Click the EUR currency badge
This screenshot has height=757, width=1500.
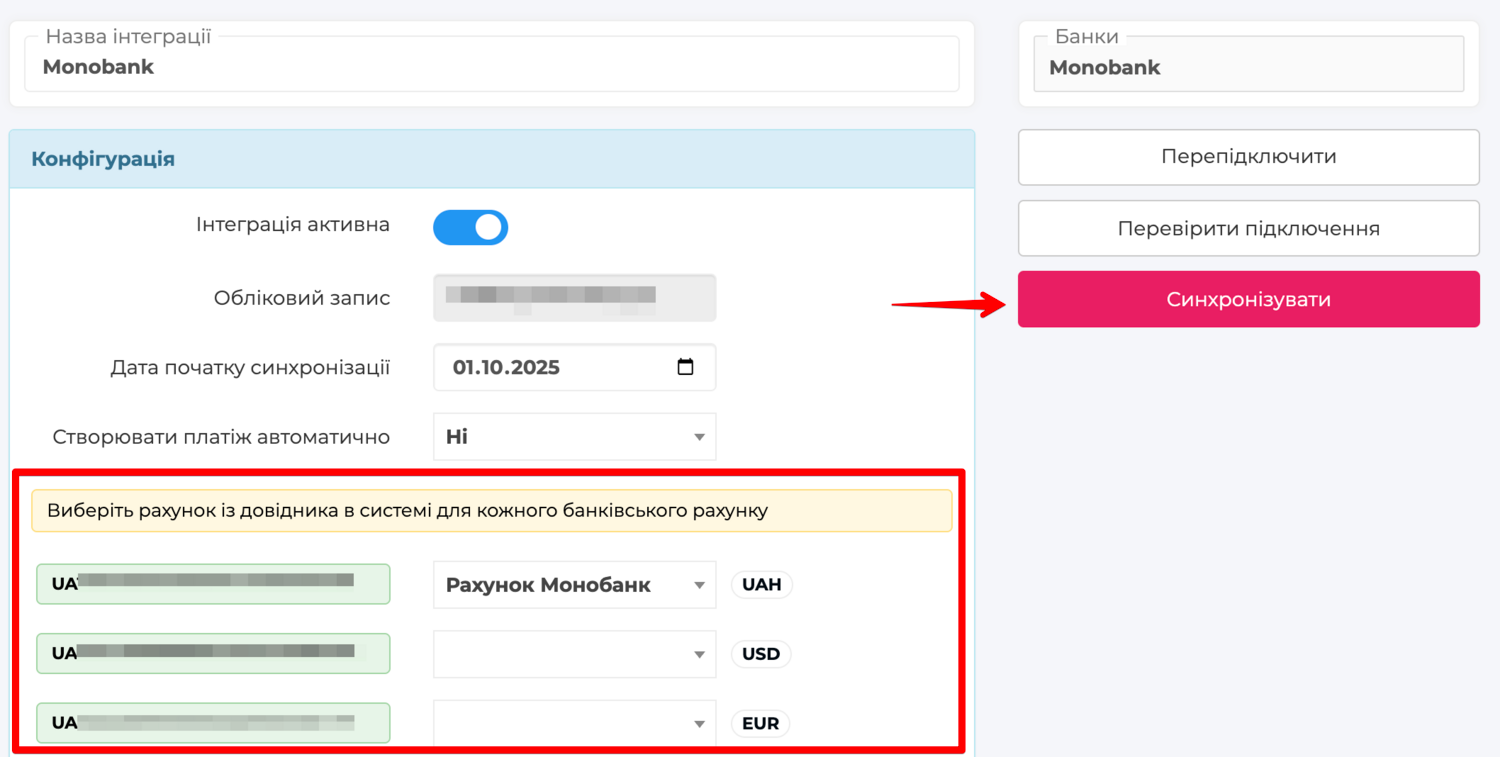pyautogui.click(x=760, y=723)
